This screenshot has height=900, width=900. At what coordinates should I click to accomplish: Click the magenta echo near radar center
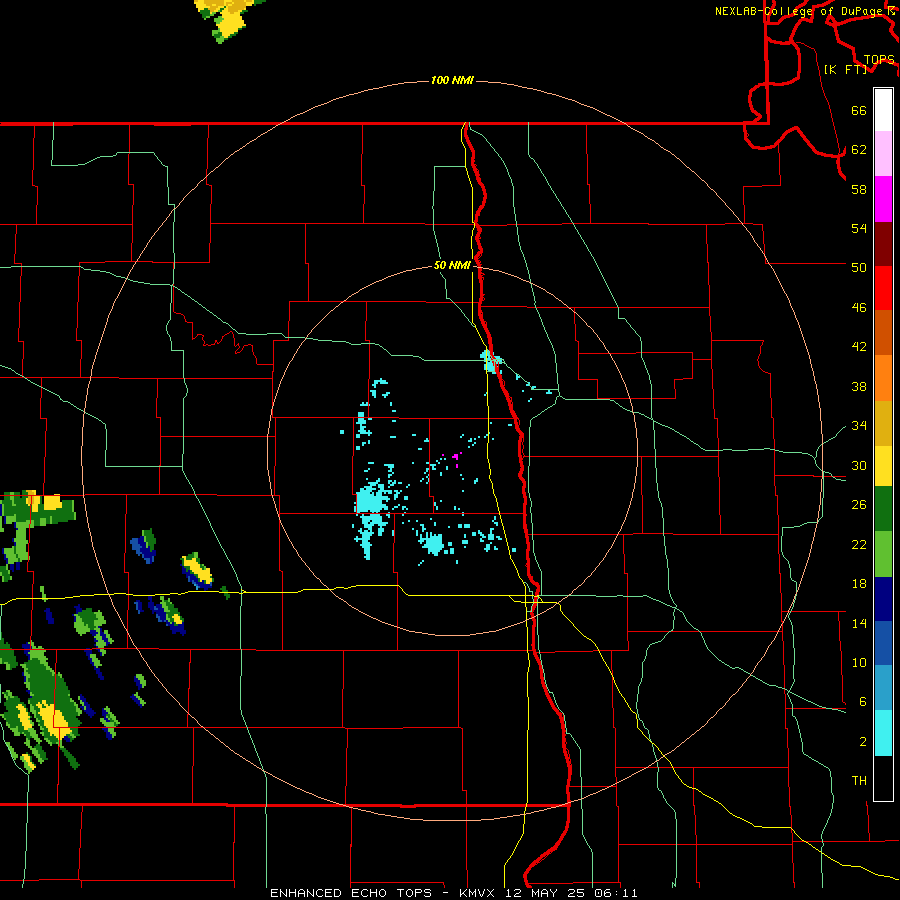[x=456, y=457]
